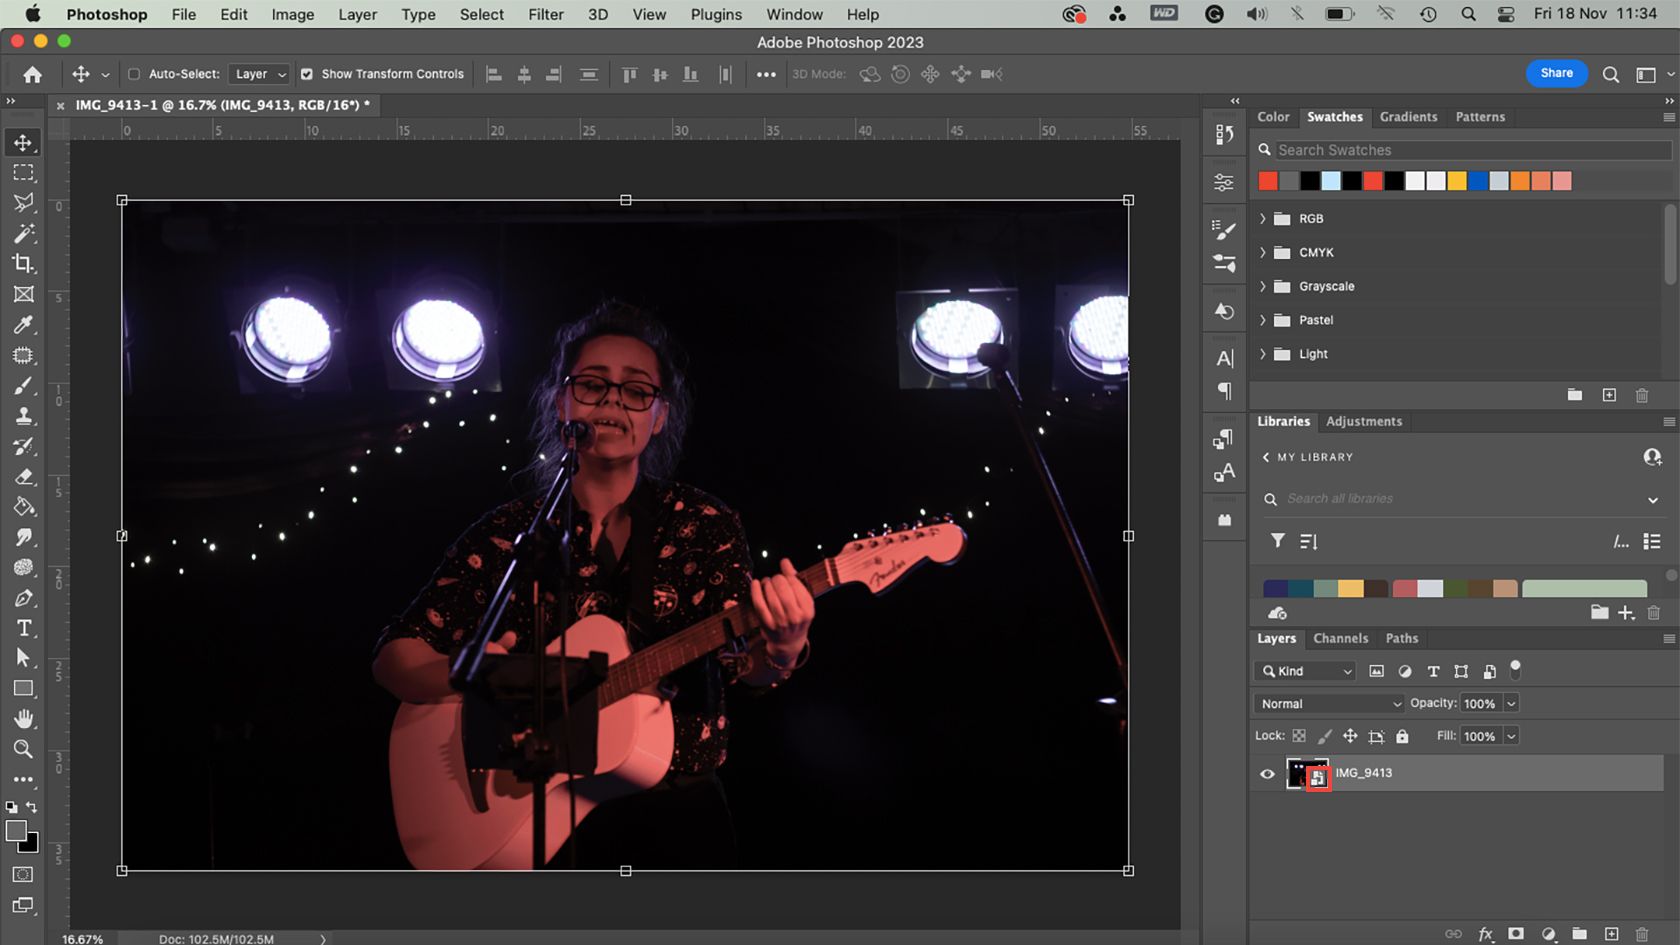1680x945 pixels.
Task: Open the Filter menu
Action: click(x=545, y=14)
